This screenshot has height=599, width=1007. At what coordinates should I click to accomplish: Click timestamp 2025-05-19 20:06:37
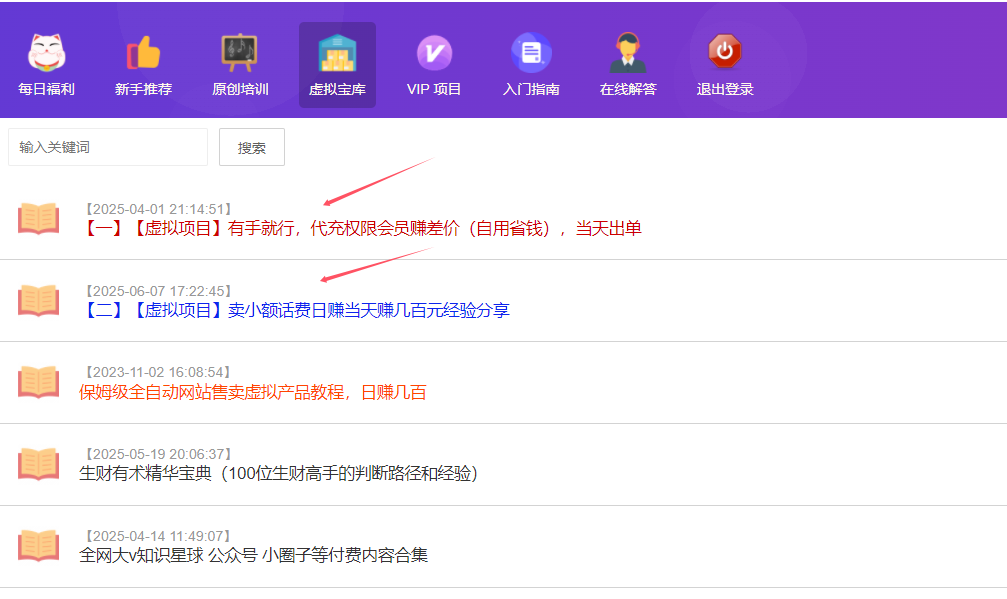pyautogui.click(x=158, y=455)
